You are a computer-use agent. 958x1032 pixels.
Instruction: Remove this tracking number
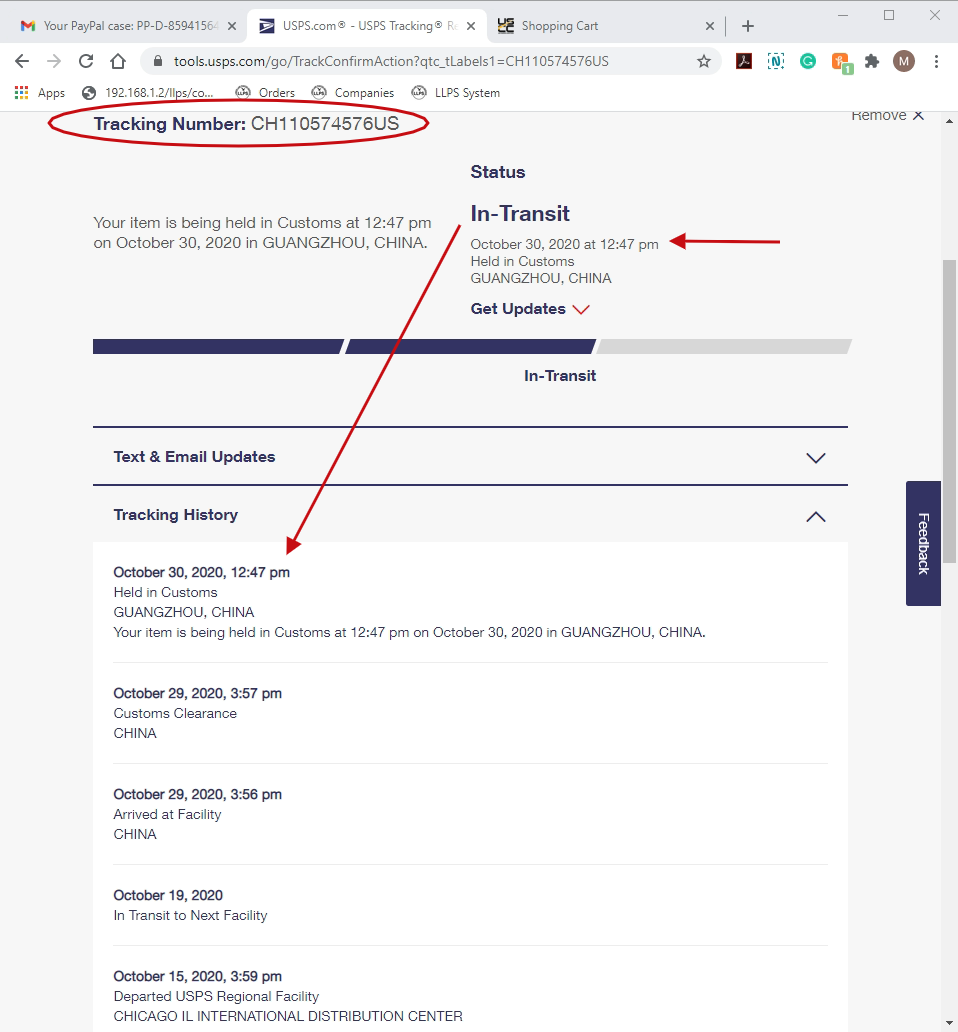pos(887,116)
